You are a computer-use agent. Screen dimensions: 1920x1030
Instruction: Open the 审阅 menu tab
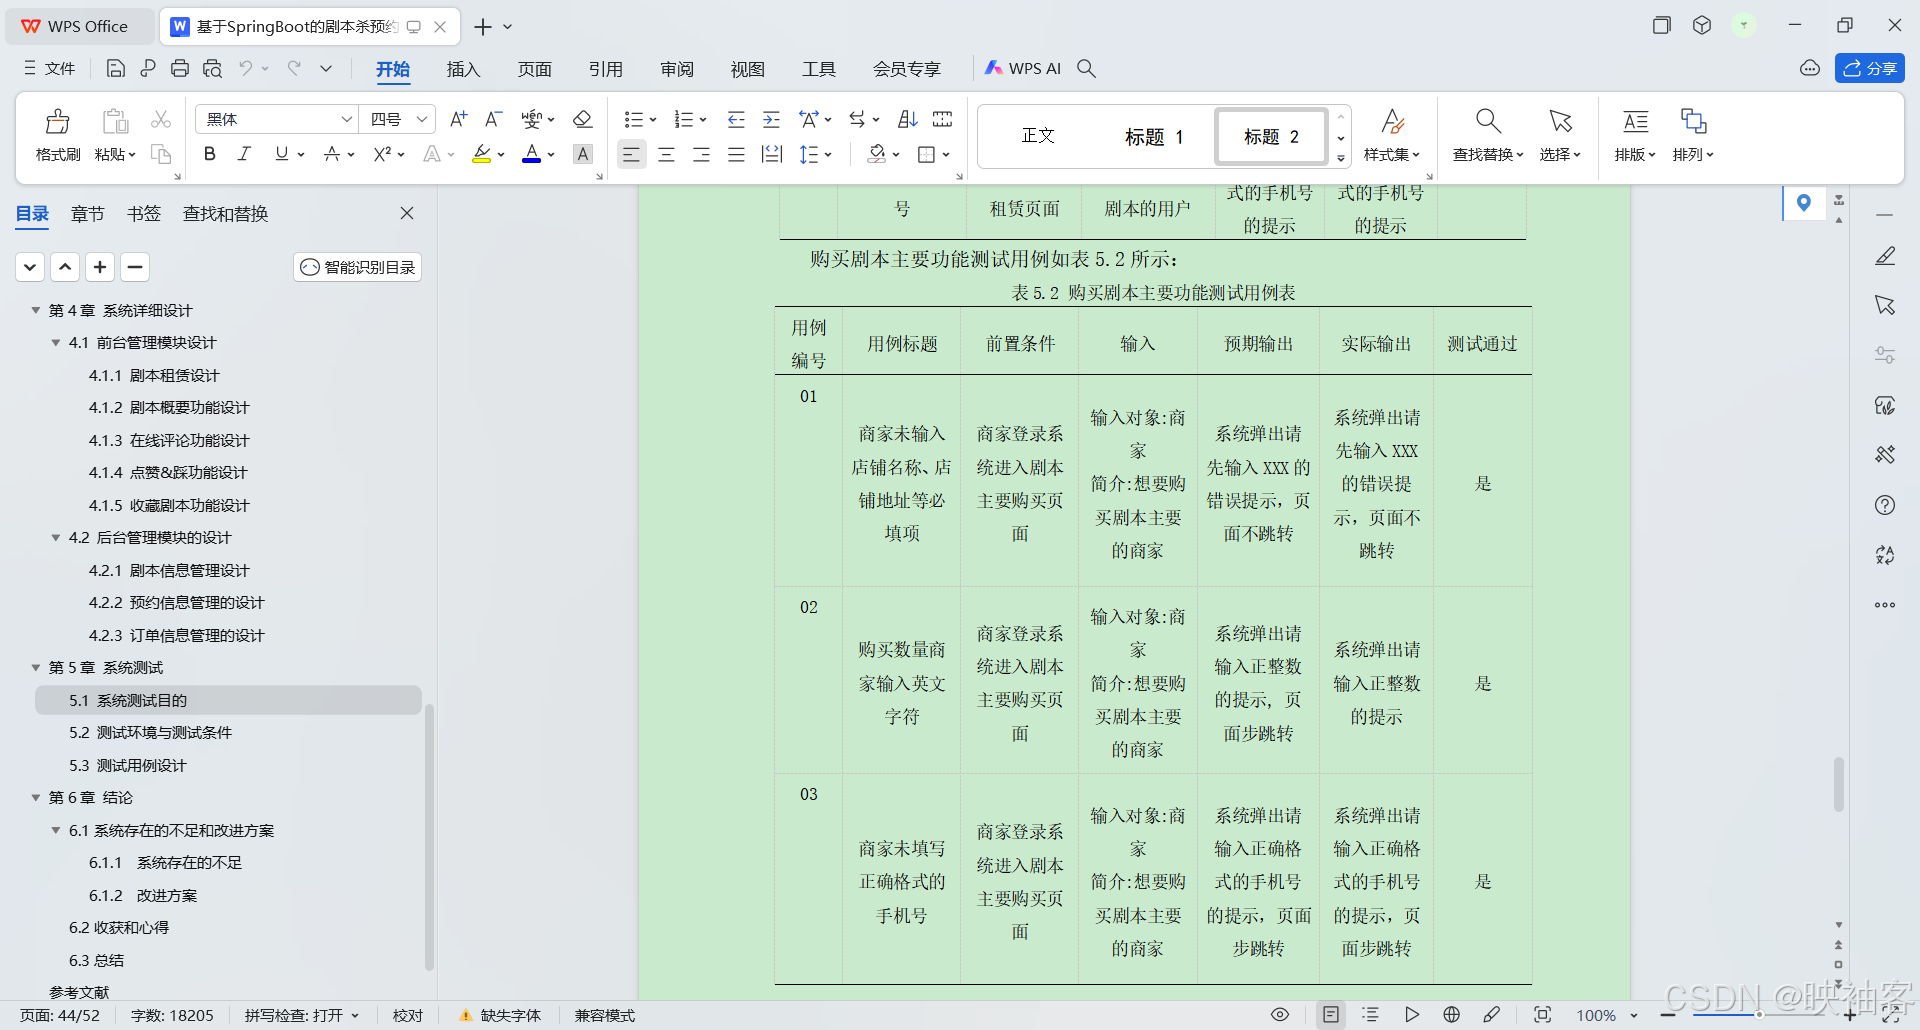click(x=676, y=69)
